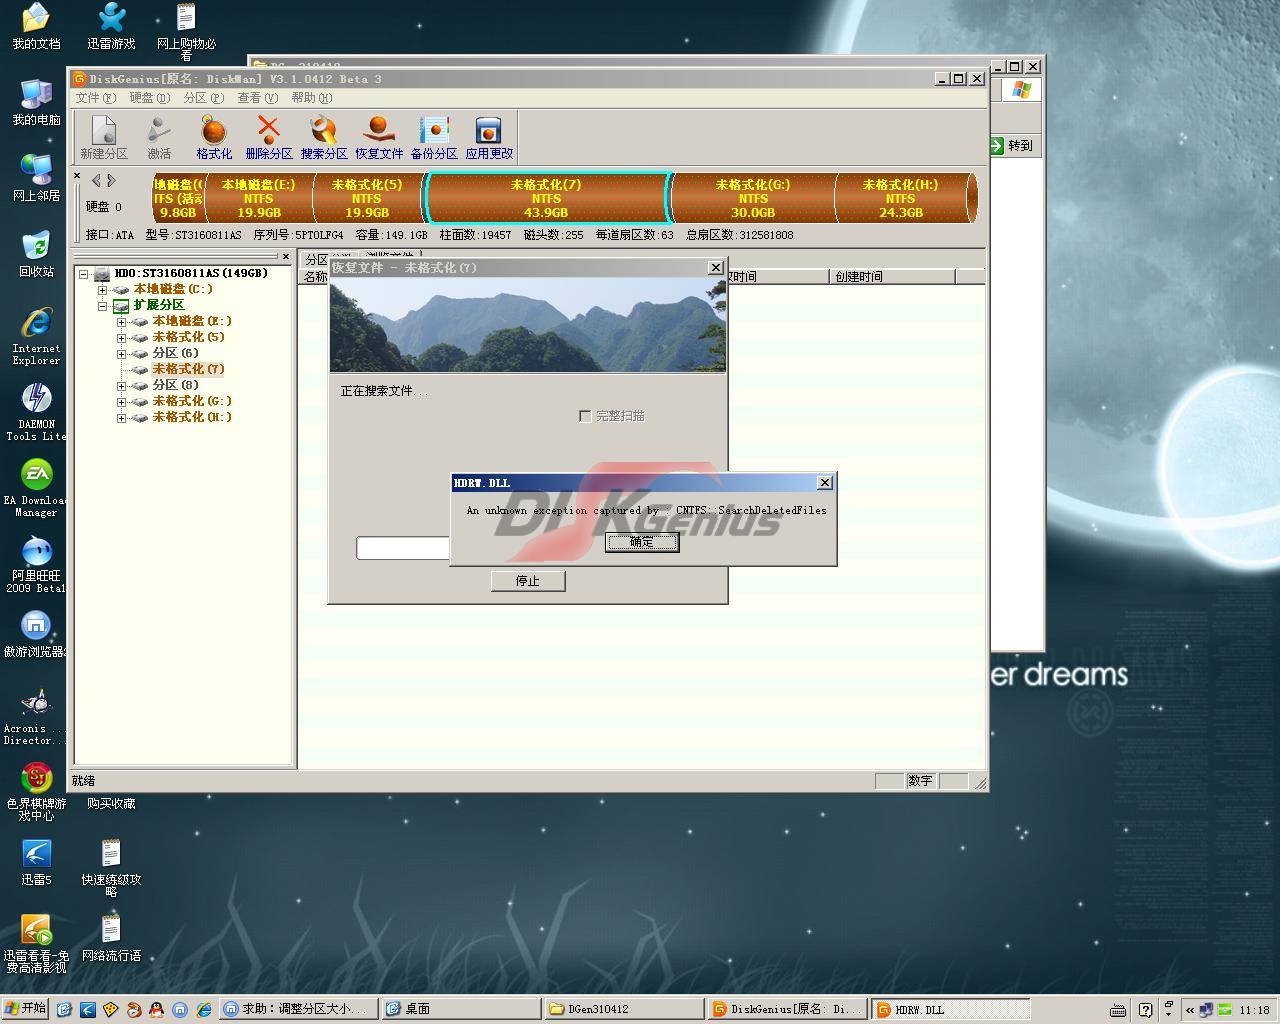Click the 停止 (stop) button

point(528,581)
